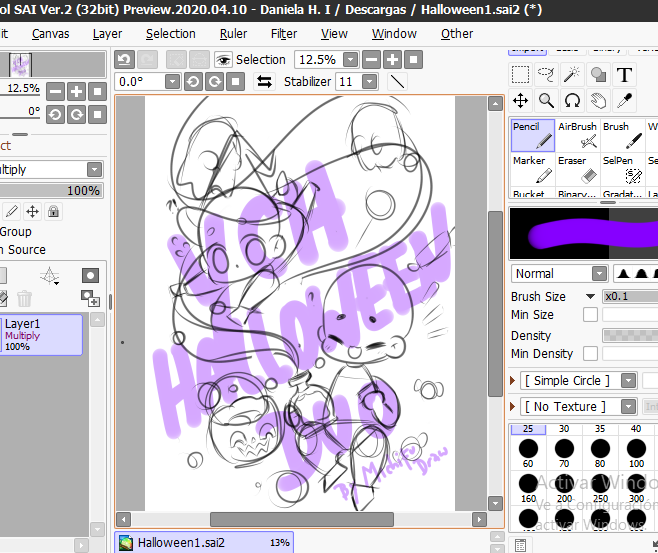The image size is (658, 553).
Task: Select the Move tool with four arrows
Action: pyautogui.click(x=520, y=101)
